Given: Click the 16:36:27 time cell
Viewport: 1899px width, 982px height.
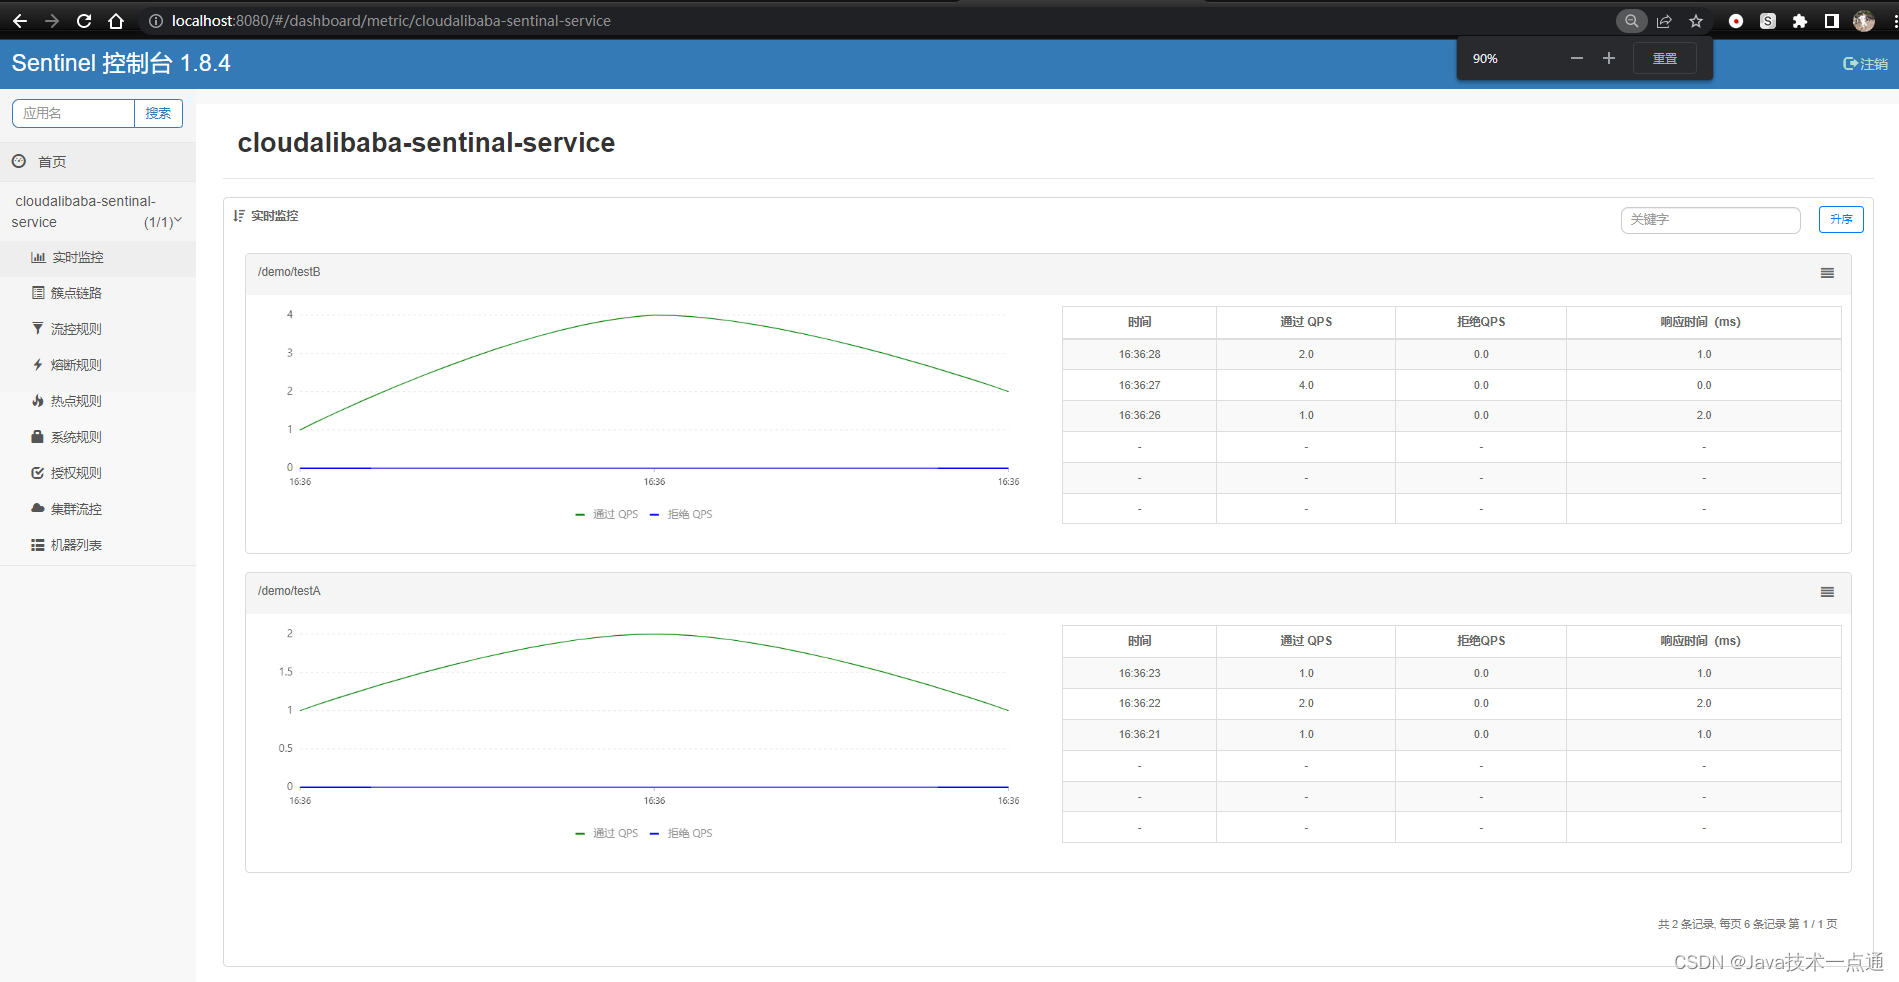Looking at the screenshot, I should tap(1140, 385).
